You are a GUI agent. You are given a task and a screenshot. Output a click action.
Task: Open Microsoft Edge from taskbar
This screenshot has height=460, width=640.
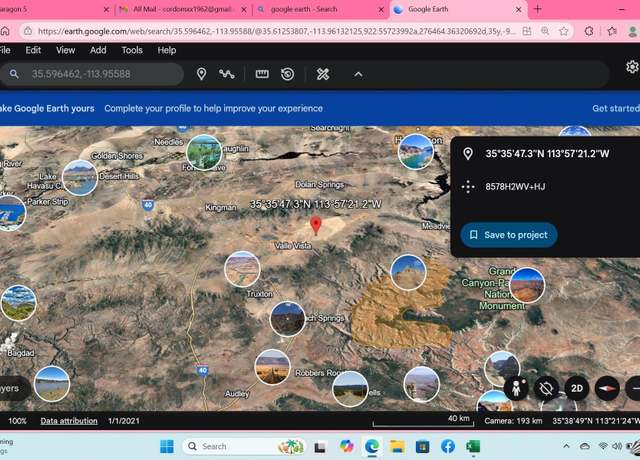point(372,446)
